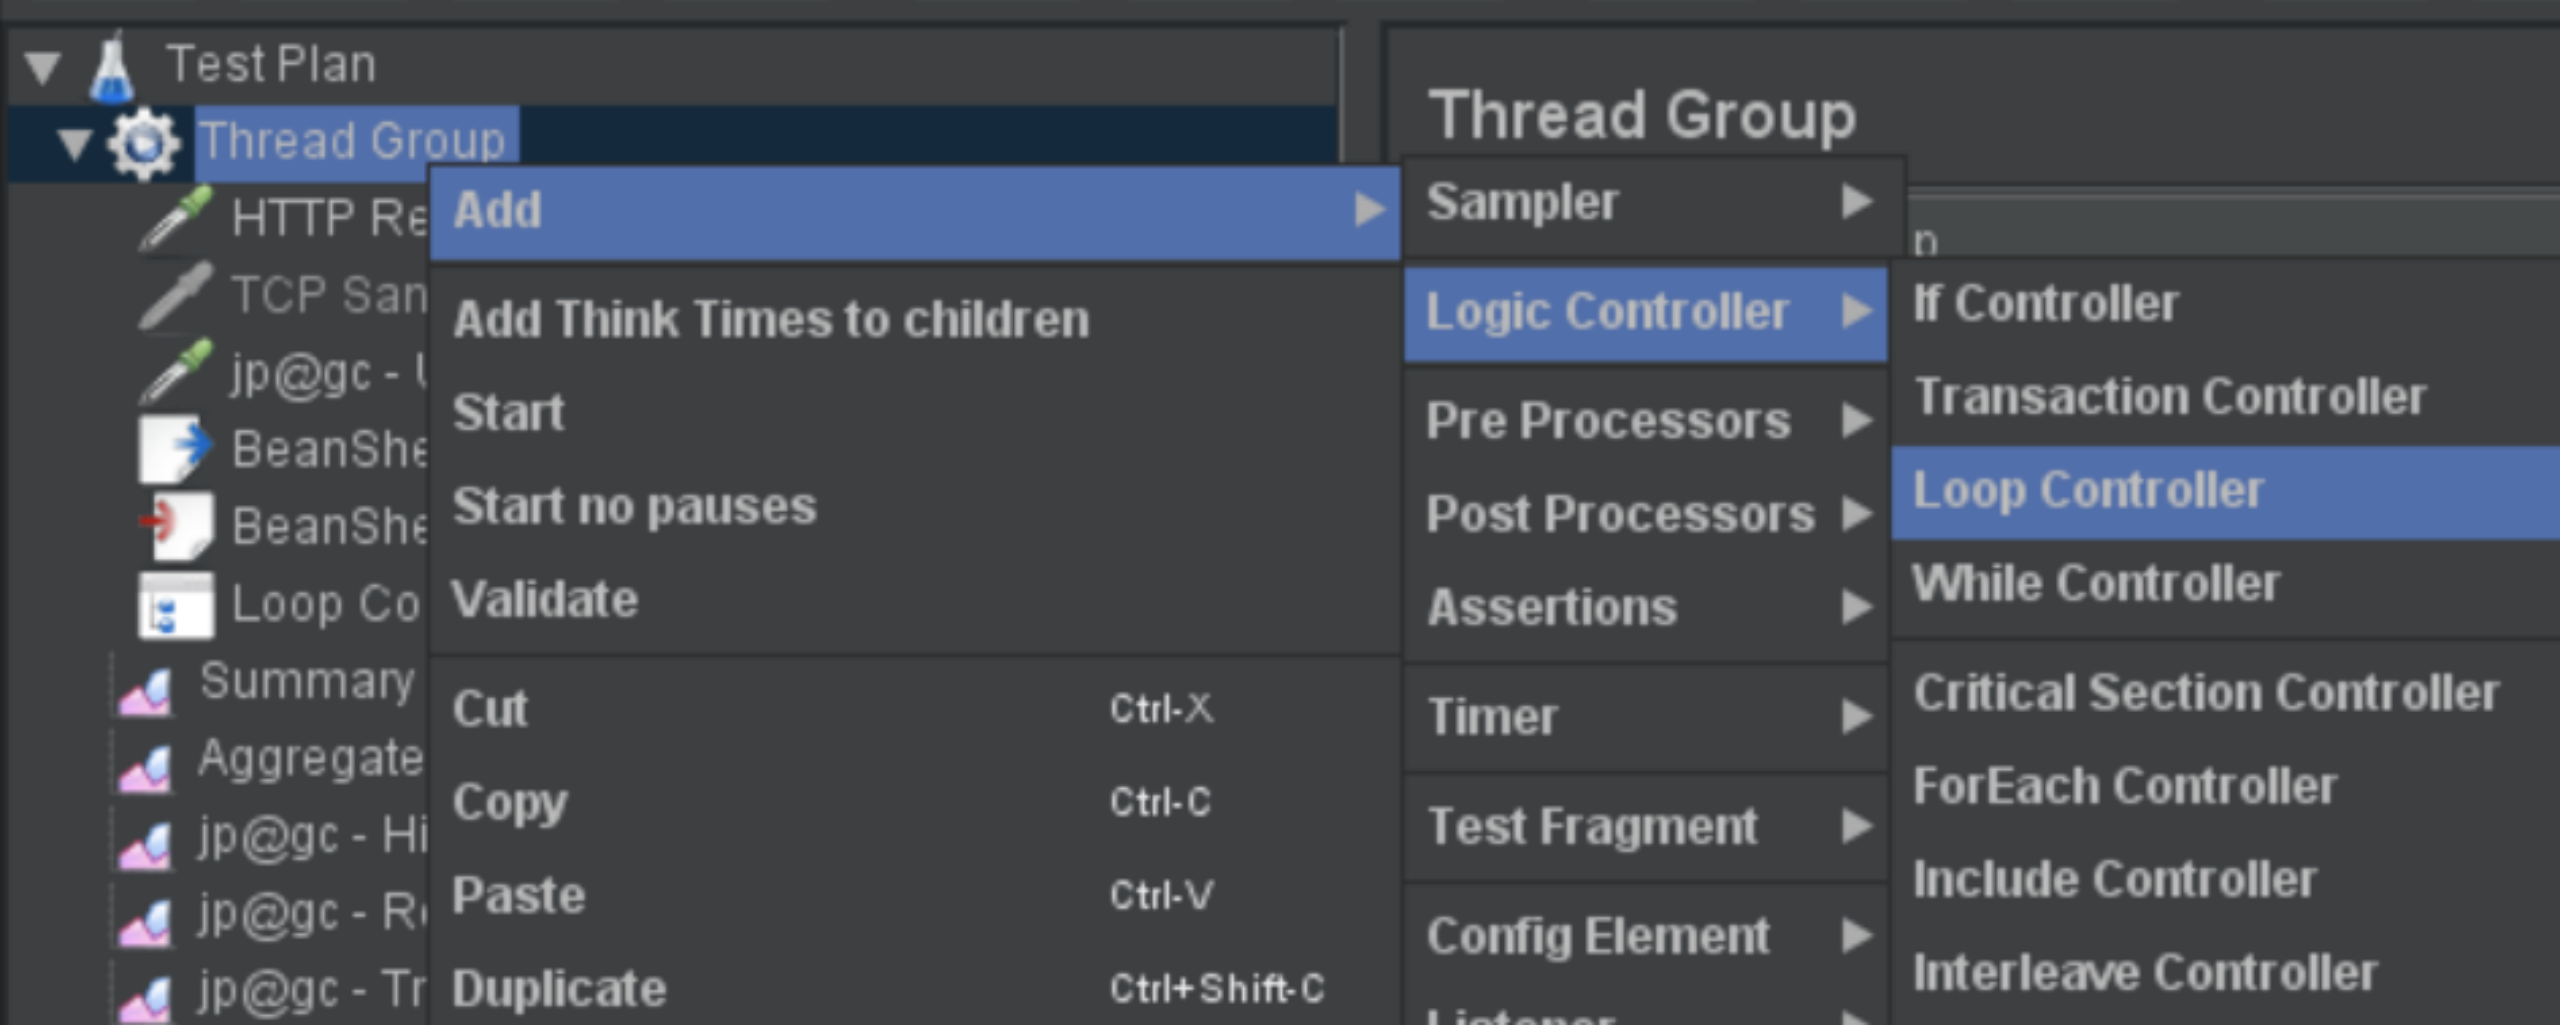Click the Aggregate Report graph icon
Screen dimensions: 2560x1025
coord(146,767)
